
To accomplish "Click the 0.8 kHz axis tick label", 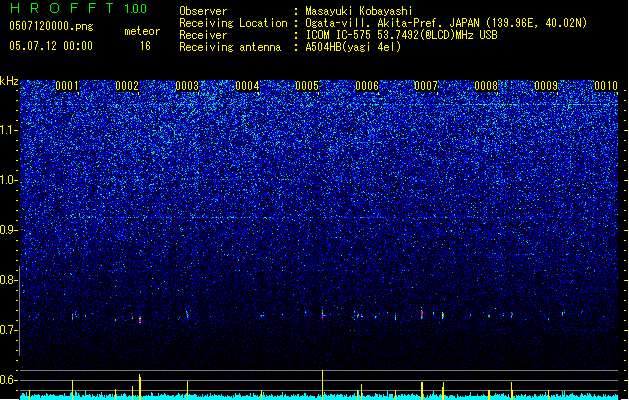I will (x=9, y=280).
